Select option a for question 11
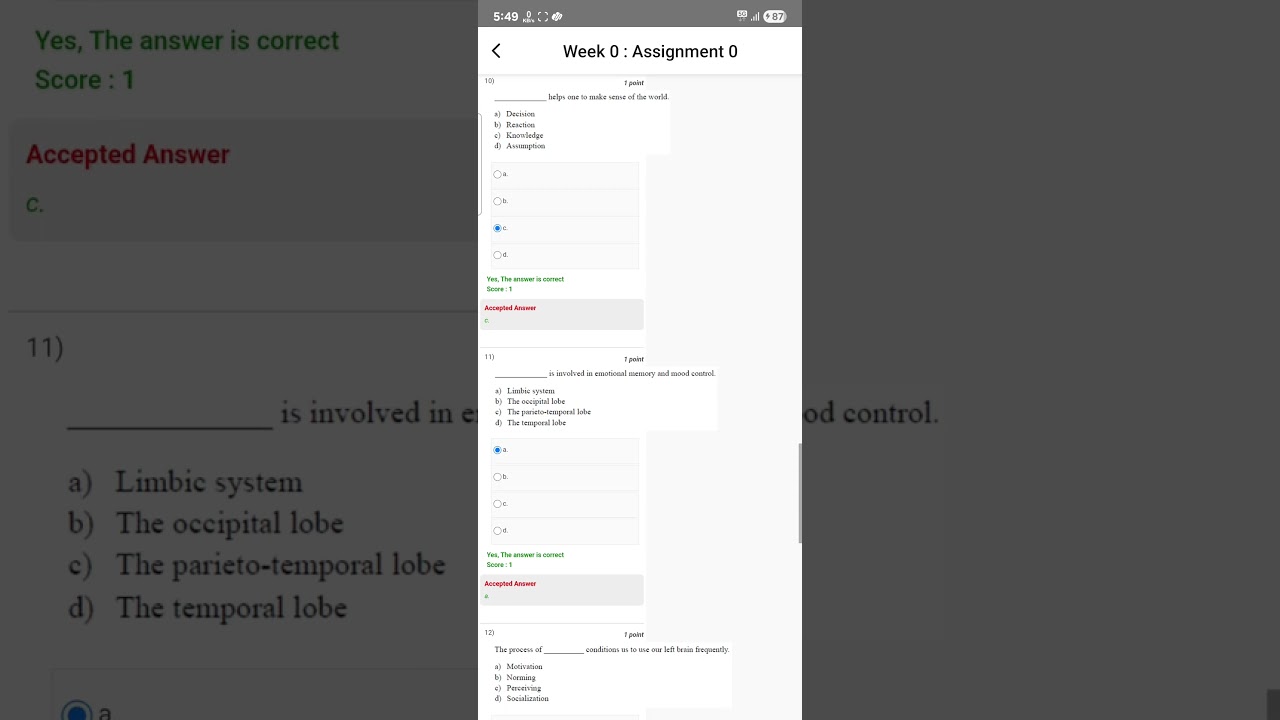Viewport: 1280px width, 720px height. [x=497, y=450]
